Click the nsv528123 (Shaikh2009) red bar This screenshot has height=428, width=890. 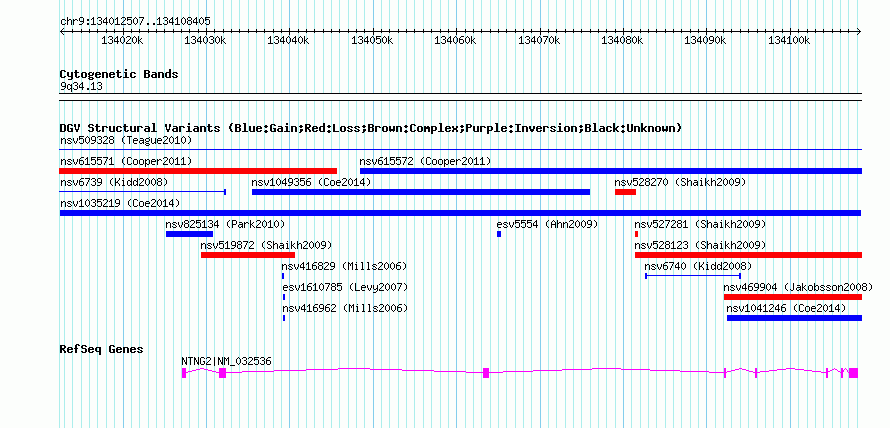coord(748,255)
